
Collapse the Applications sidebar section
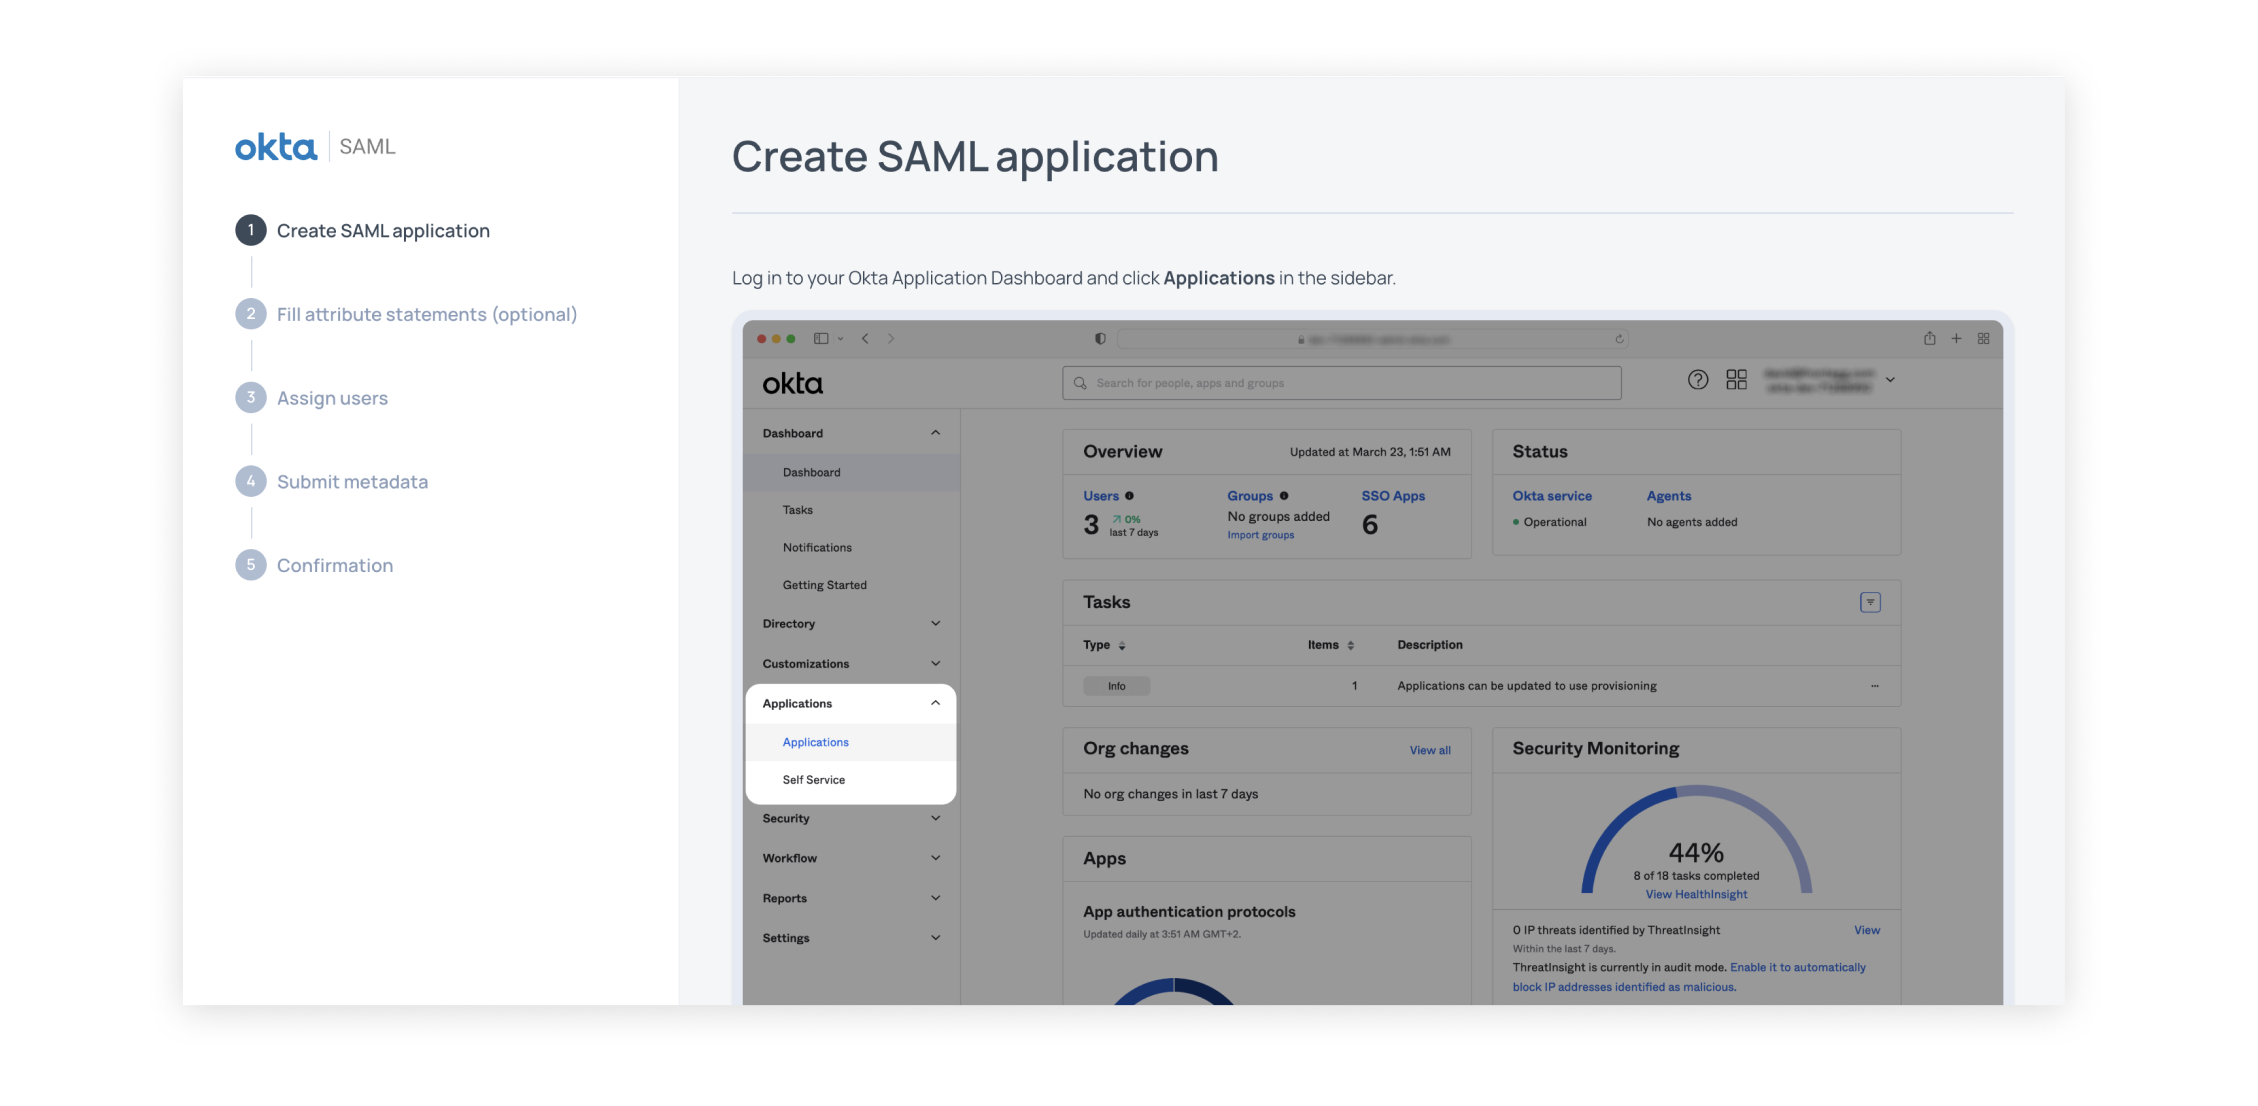(x=935, y=703)
